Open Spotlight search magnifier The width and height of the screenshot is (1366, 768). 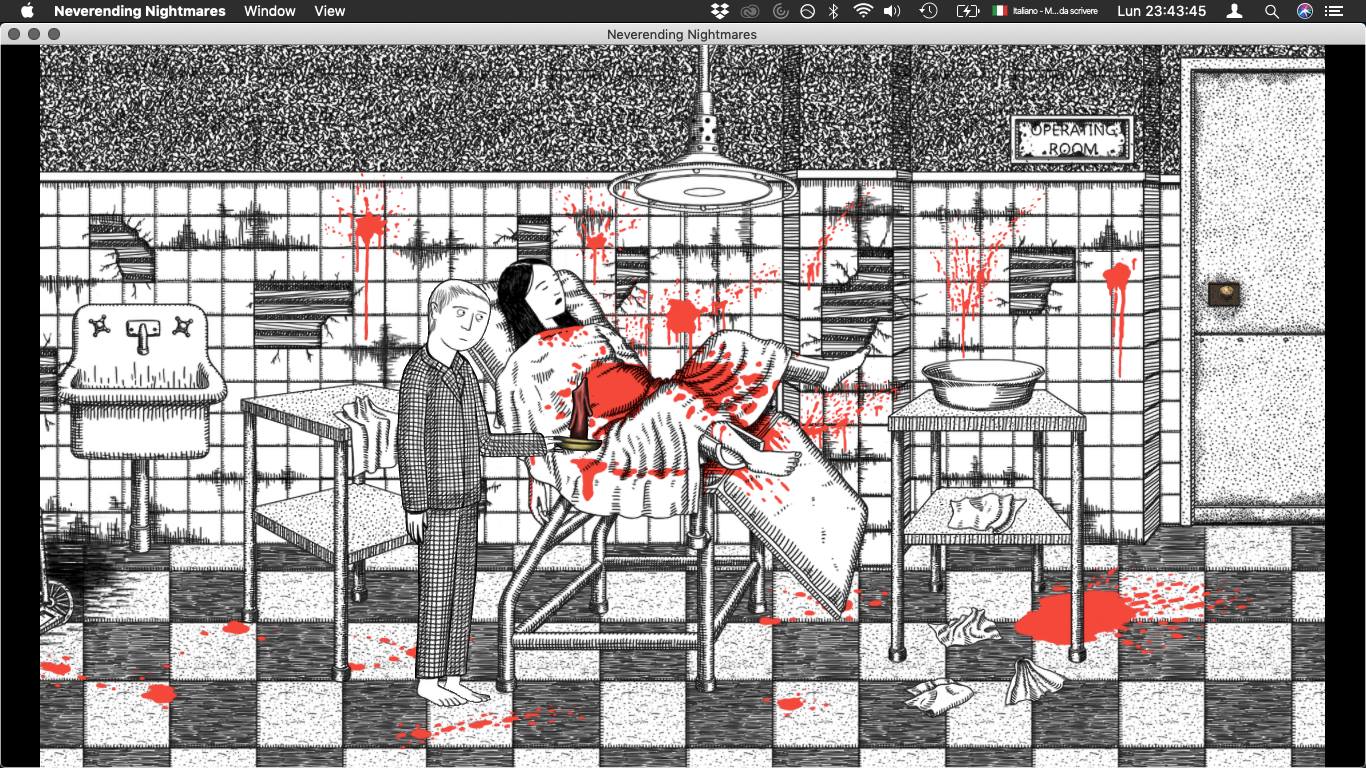click(1272, 11)
